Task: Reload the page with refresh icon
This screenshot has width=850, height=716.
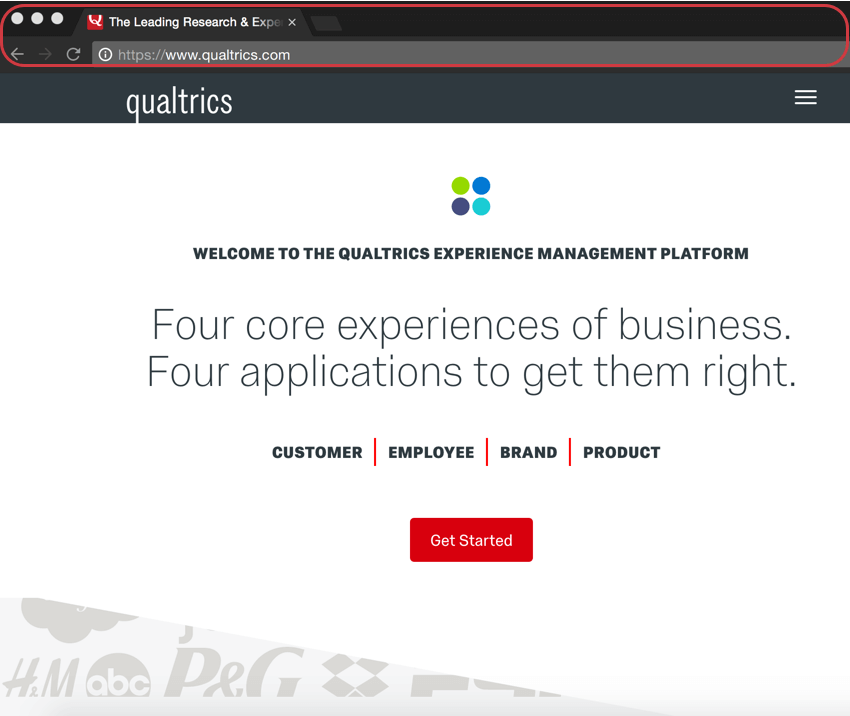Action: [x=73, y=54]
